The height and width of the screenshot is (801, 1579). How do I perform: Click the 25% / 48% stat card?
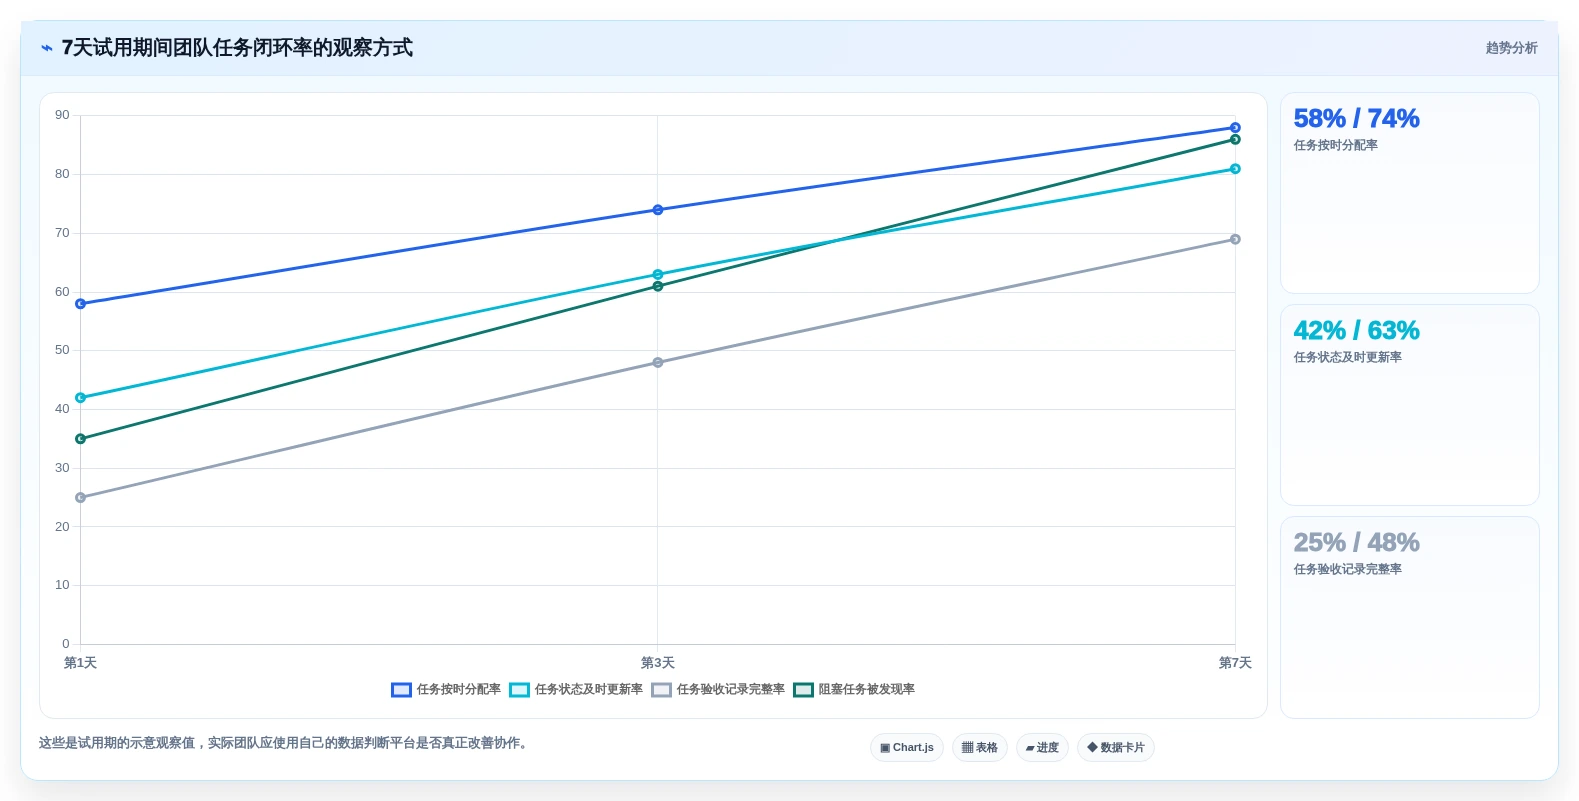[1410, 617]
